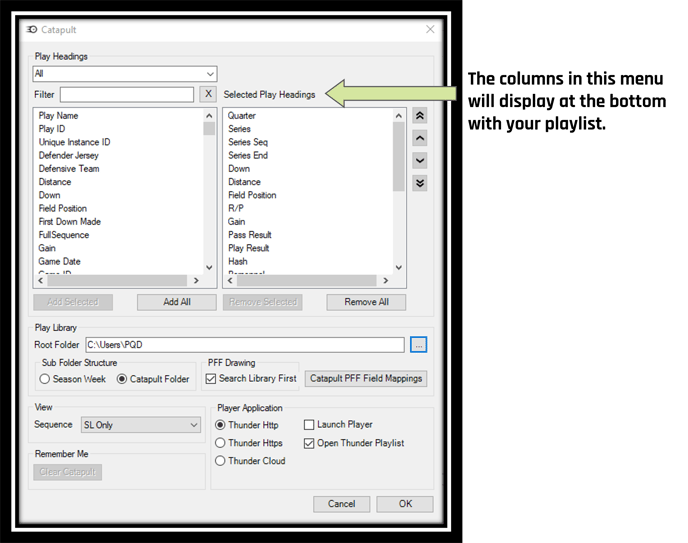The width and height of the screenshot is (688, 543).
Task: Click horizontal scrollbar under selected headings list
Action: (307, 280)
